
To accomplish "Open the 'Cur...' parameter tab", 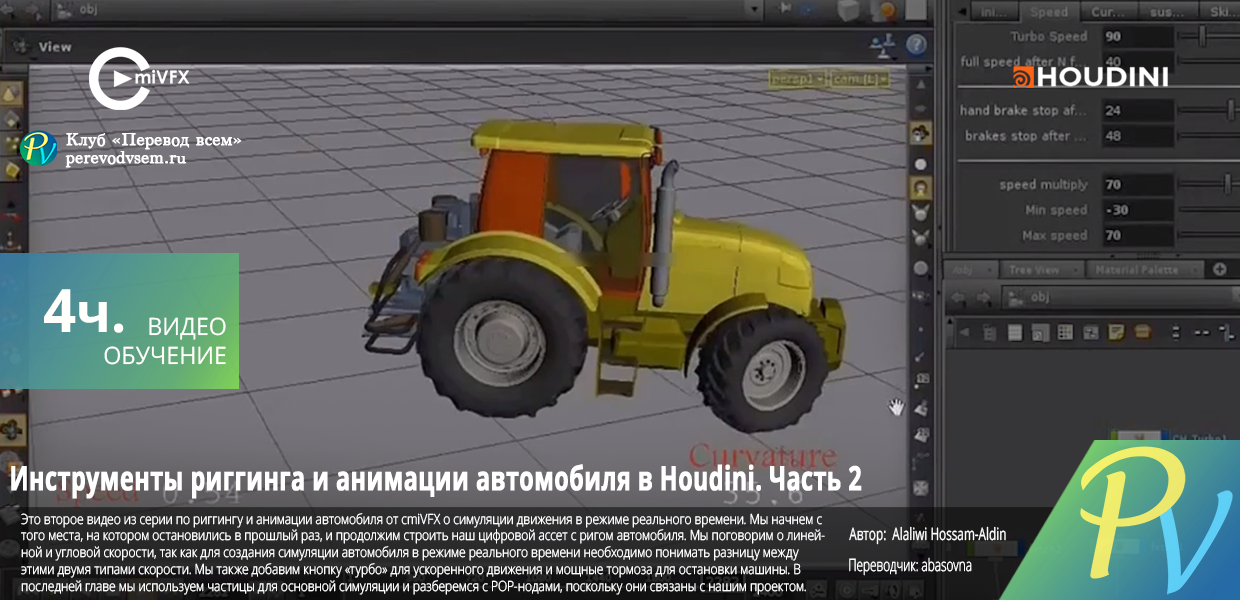I will (x=1109, y=13).
